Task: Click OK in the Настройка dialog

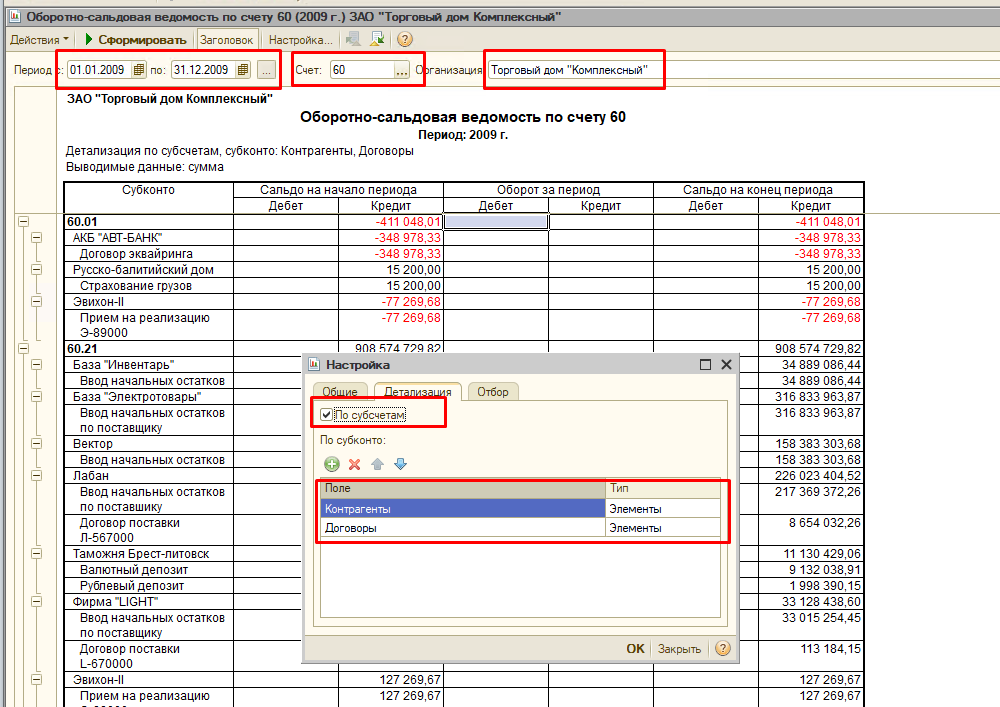Action: click(x=635, y=649)
